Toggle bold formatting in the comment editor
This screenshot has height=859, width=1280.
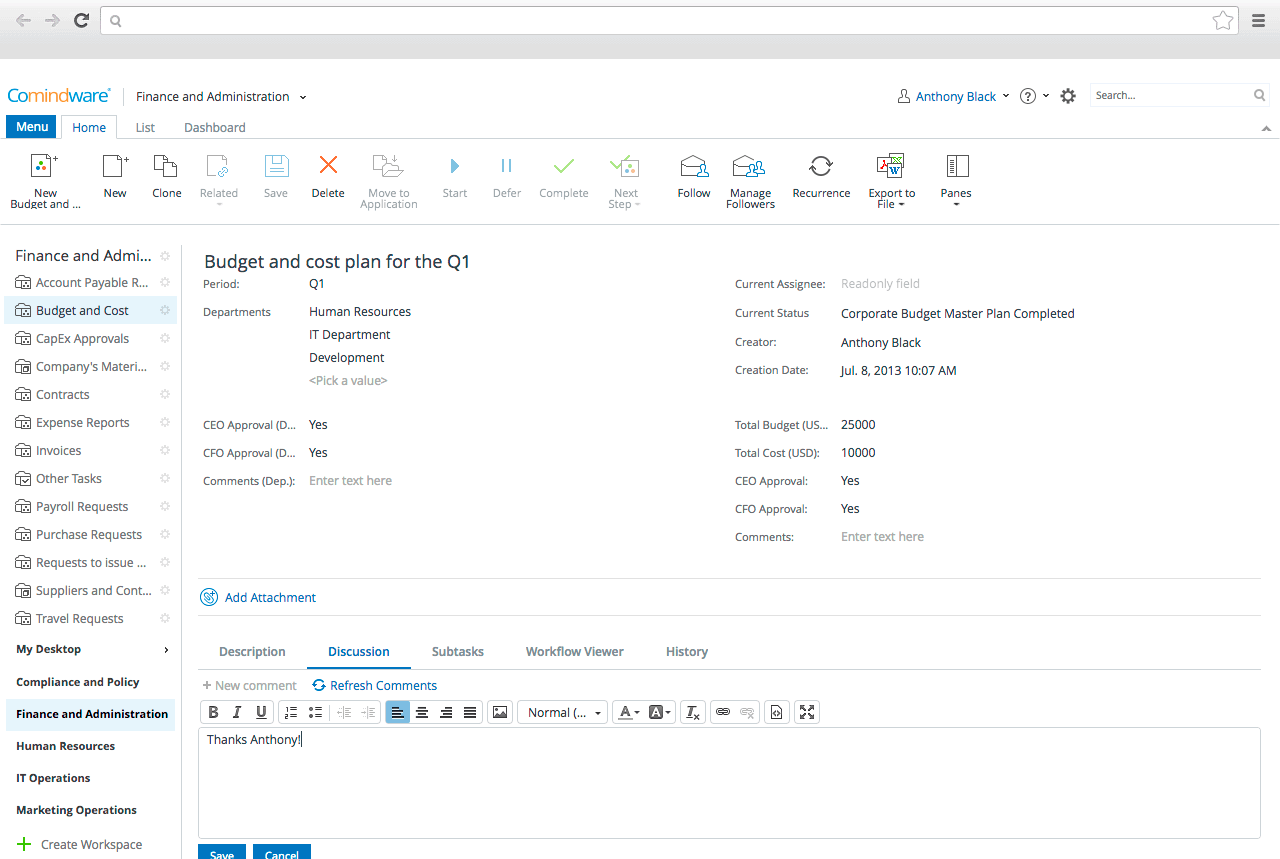213,712
